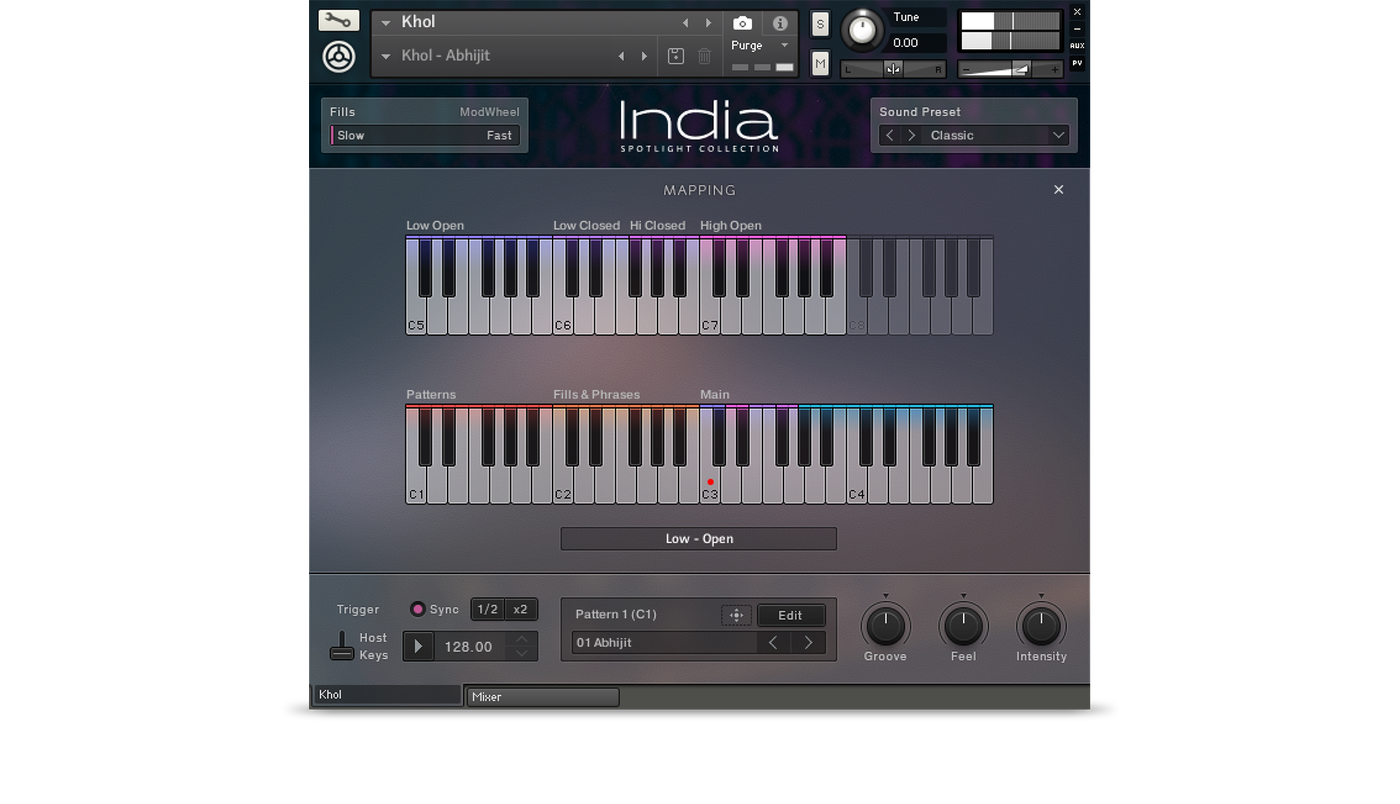The width and height of the screenshot is (1400, 804).
Task: Click the Tune knob
Action: [862, 30]
